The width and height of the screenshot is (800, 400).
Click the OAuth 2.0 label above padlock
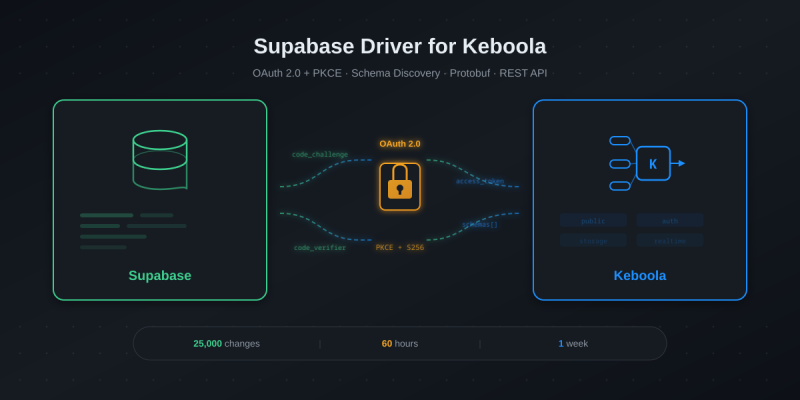(400, 144)
